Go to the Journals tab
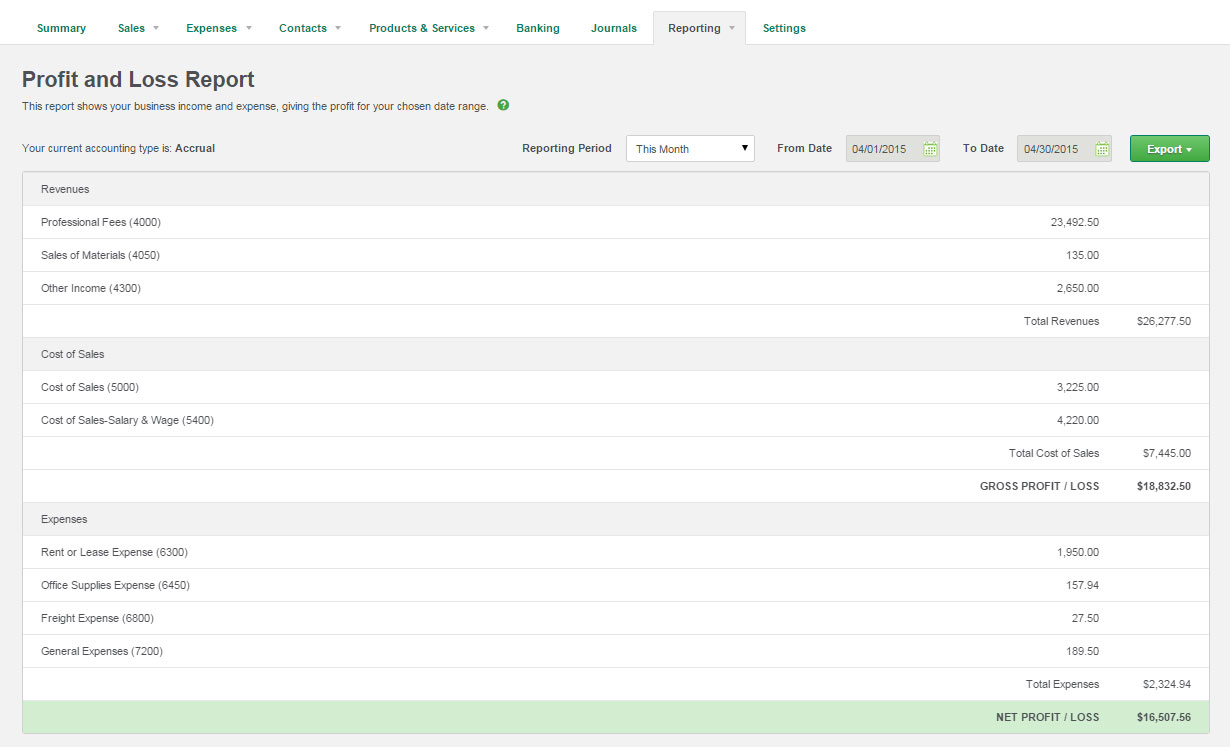 [x=613, y=28]
